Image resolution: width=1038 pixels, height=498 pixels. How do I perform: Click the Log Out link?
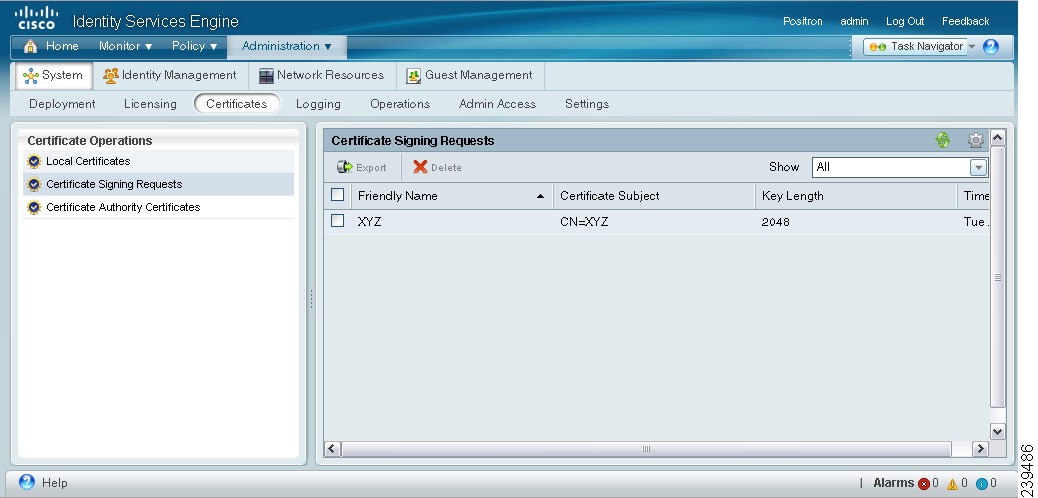pyautogui.click(x=905, y=21)
